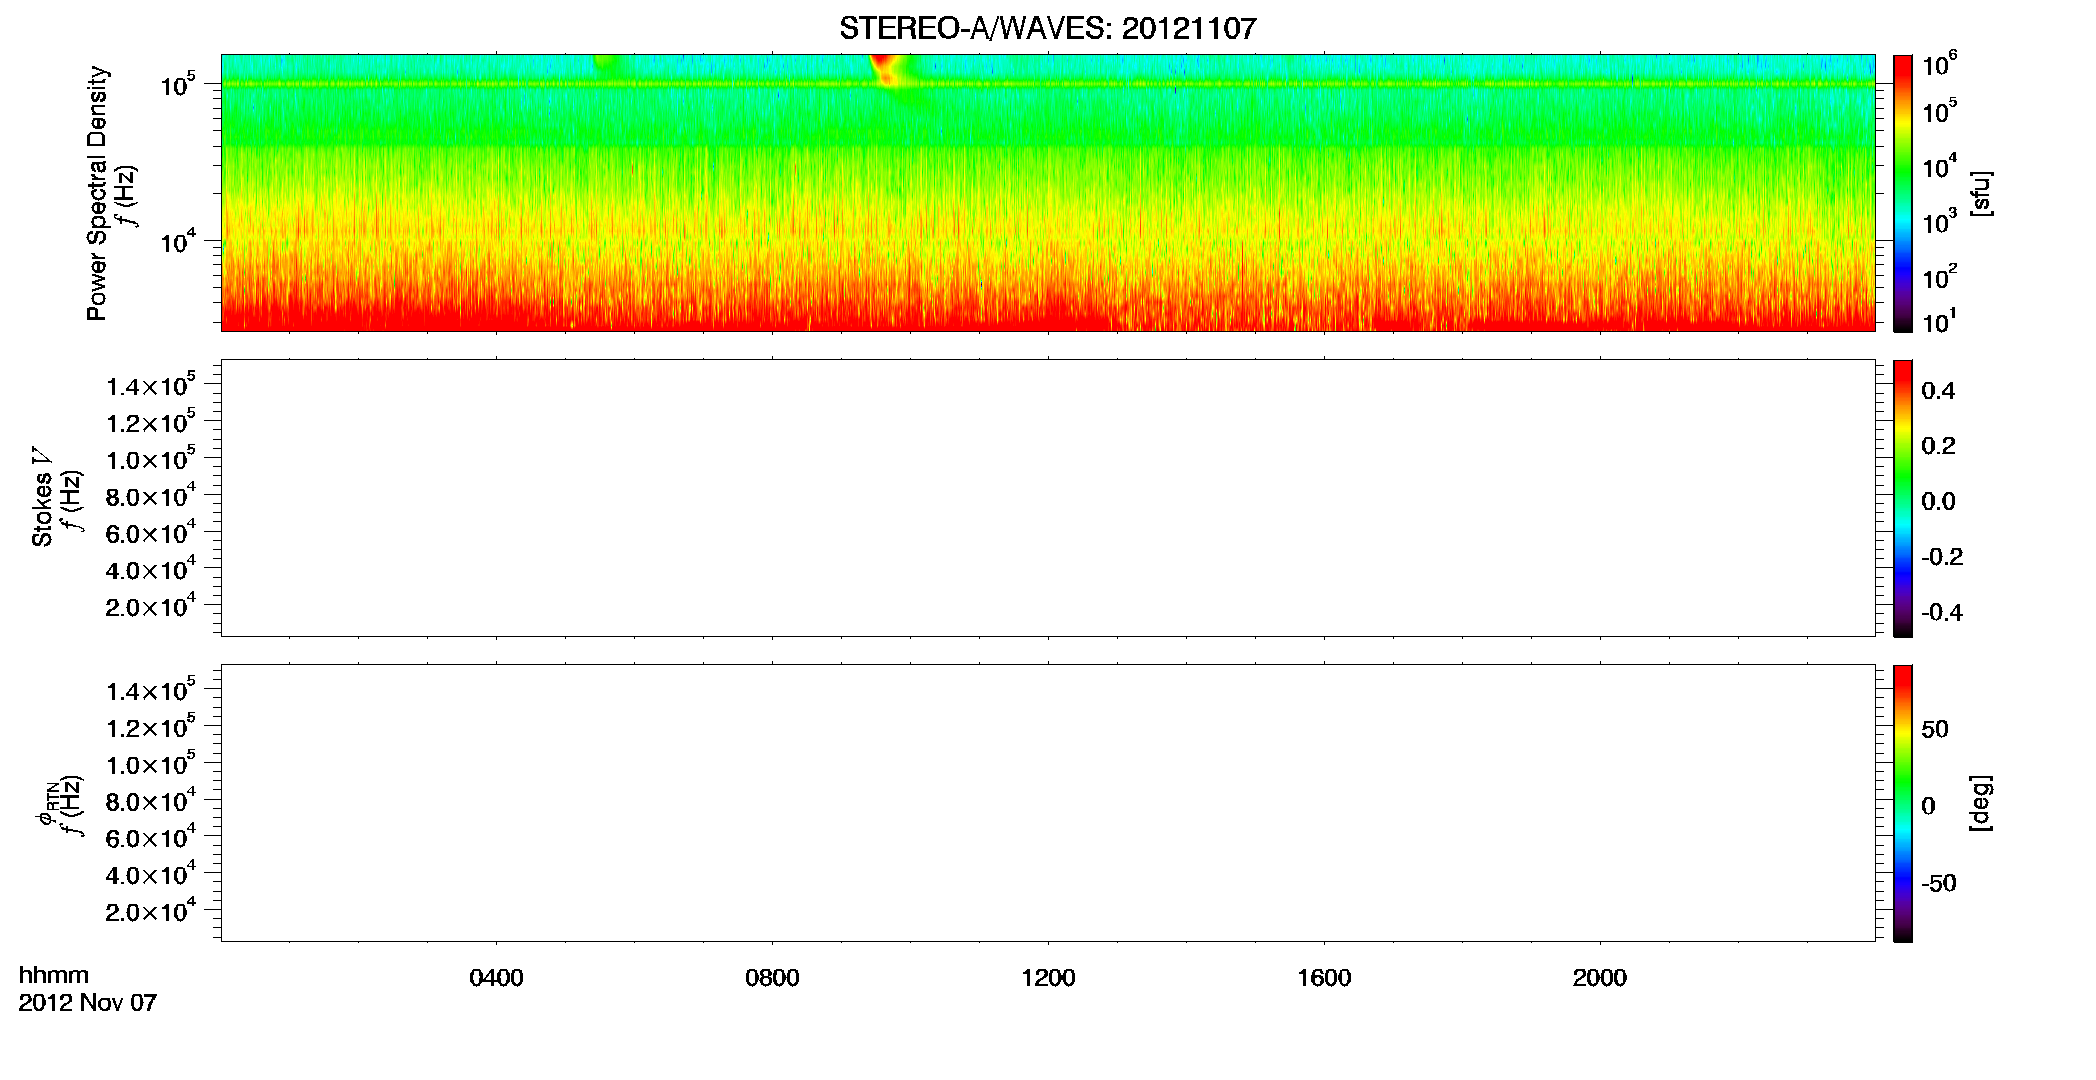This screenshot has height=1080, width=2096.
Task: Click the 0.4 tick on Stokes colorbar
Action: (1938, 391)
